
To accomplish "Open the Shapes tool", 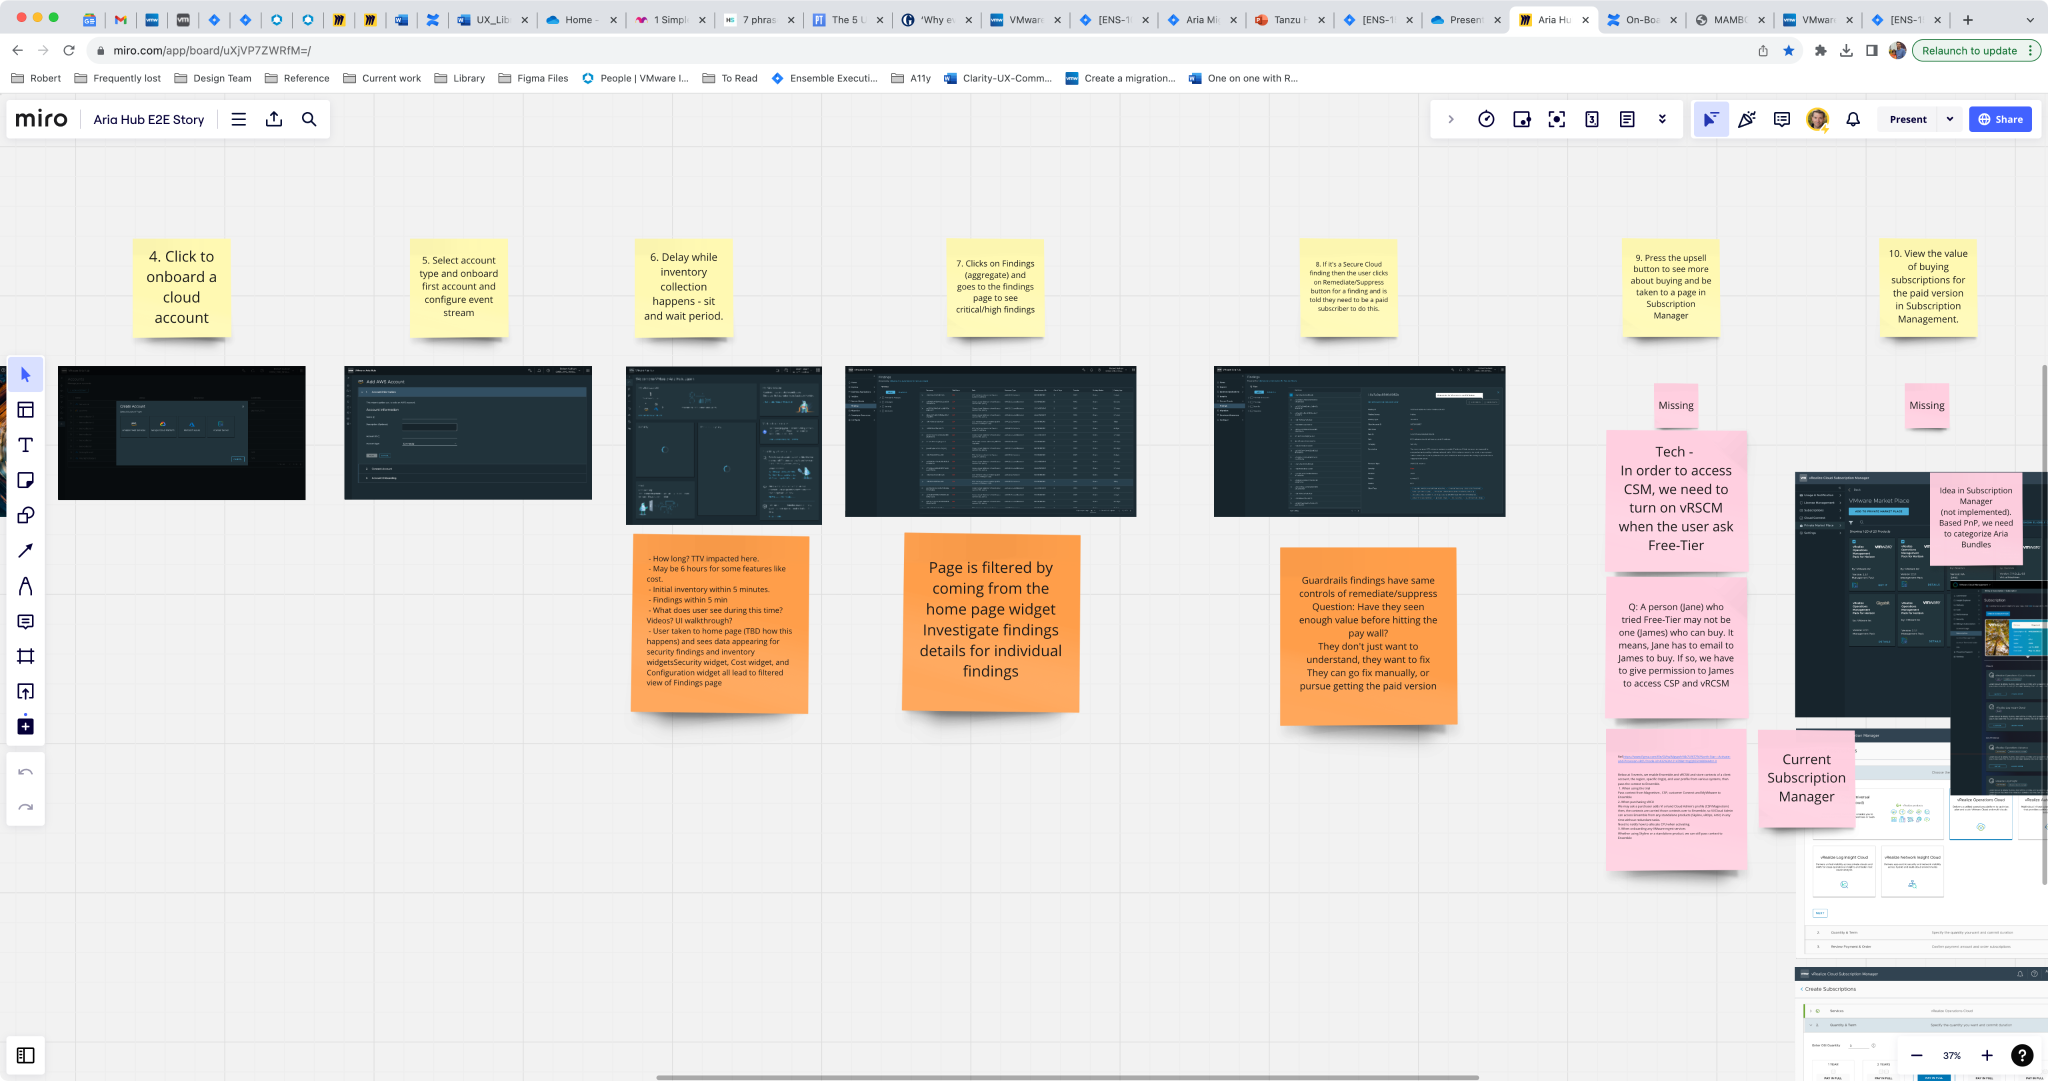I will 26,515.
